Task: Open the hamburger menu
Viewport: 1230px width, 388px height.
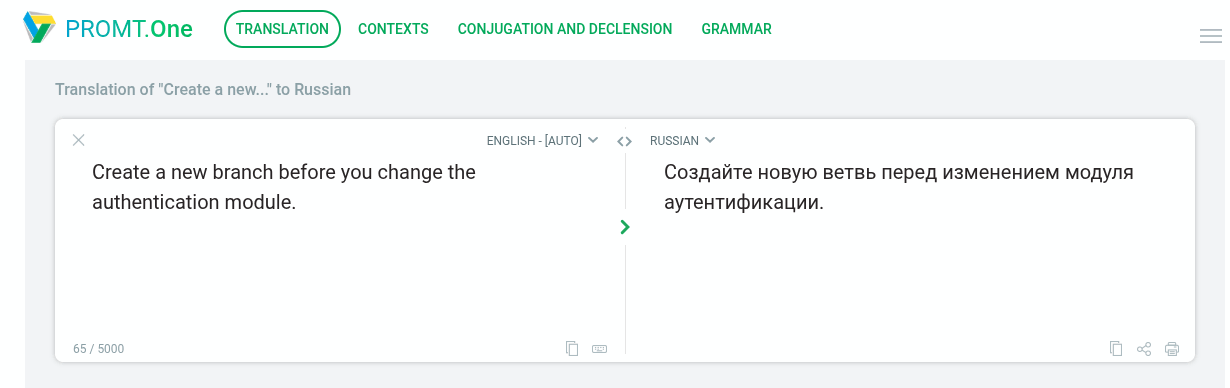Action: click(1210, 37)
